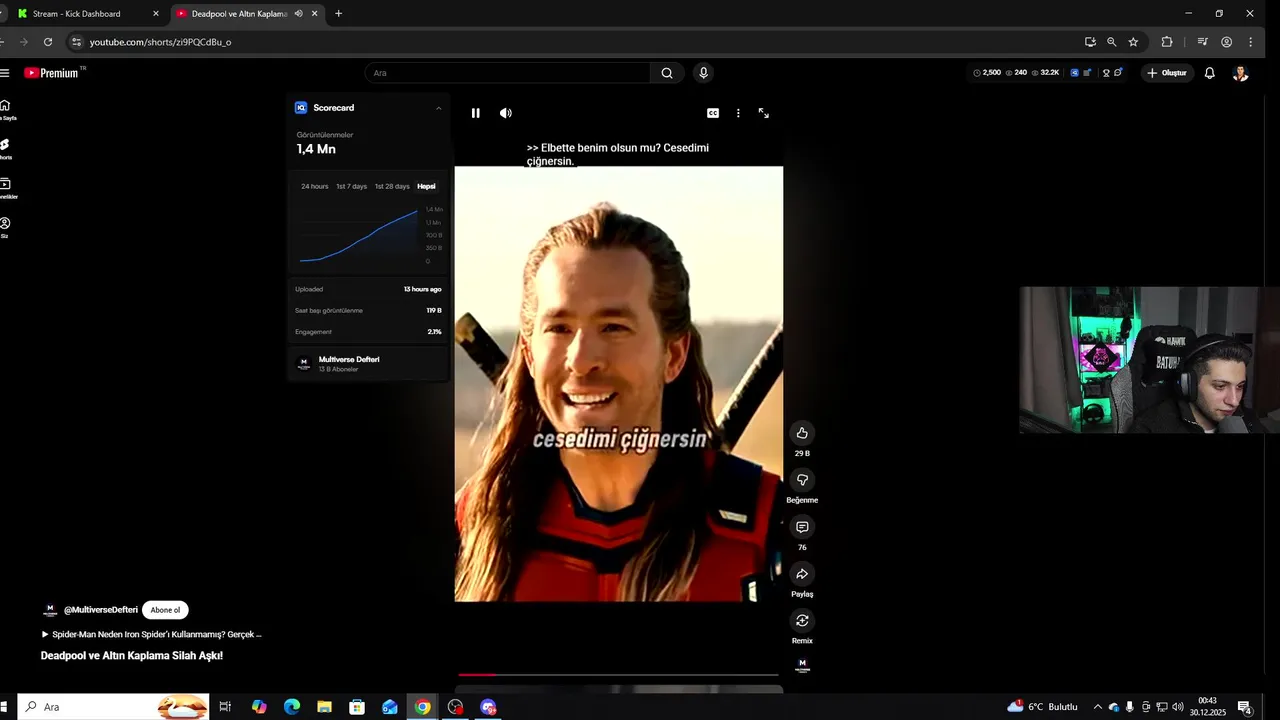Viewport: 1280px width, 720px height.
Task: Click the Windows taskbar search box
Action: tap(113, 707)
